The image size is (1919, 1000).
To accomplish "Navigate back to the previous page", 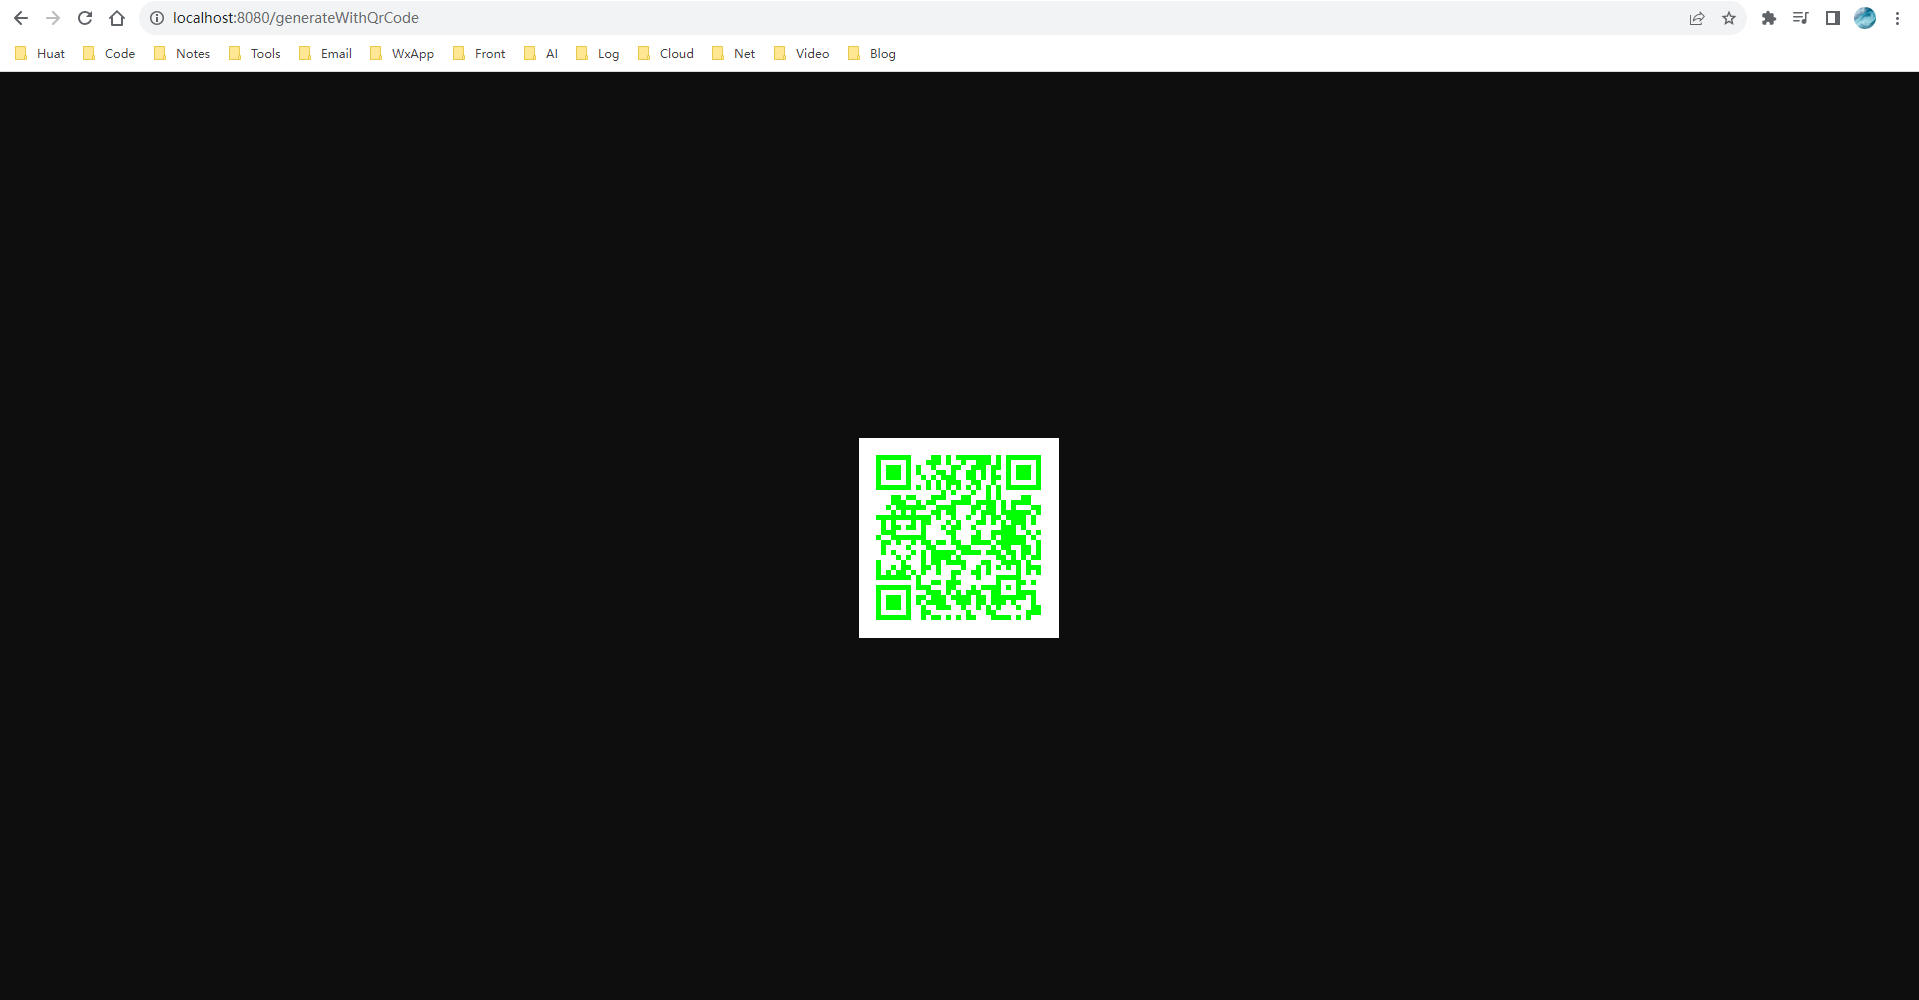I will (21, 17).
